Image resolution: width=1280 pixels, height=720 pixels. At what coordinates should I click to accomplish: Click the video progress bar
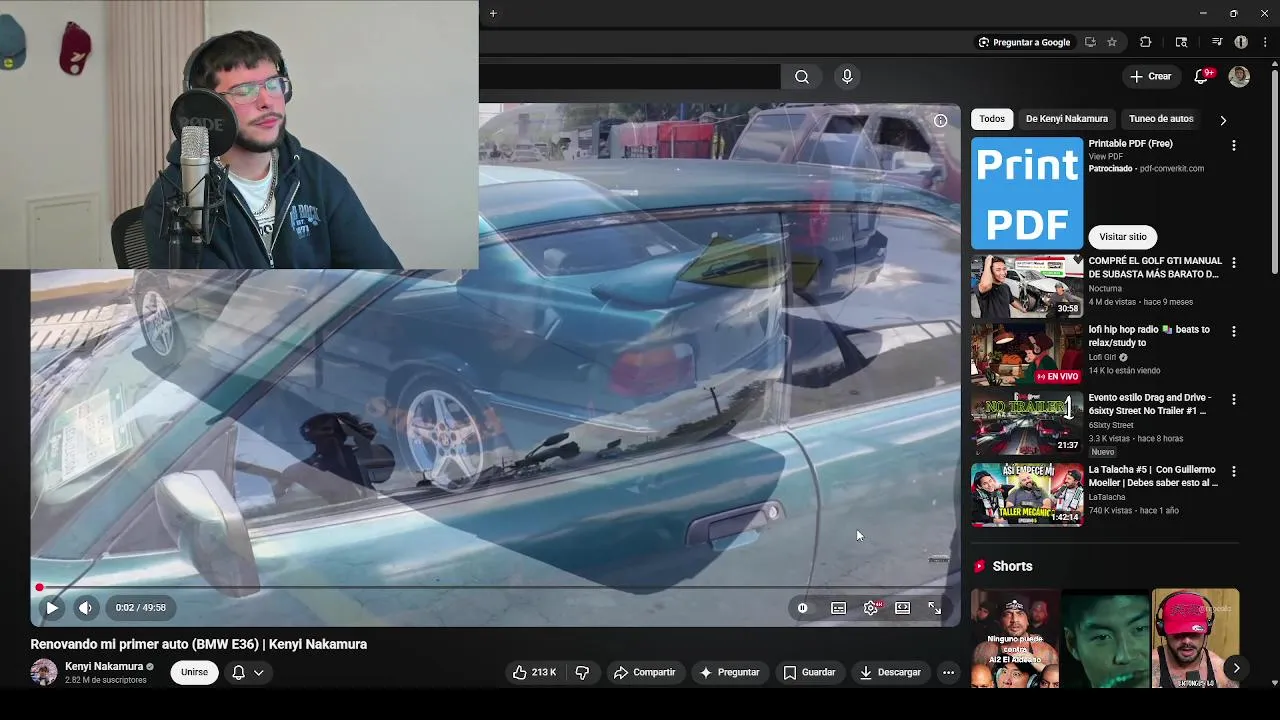point(495,587)
